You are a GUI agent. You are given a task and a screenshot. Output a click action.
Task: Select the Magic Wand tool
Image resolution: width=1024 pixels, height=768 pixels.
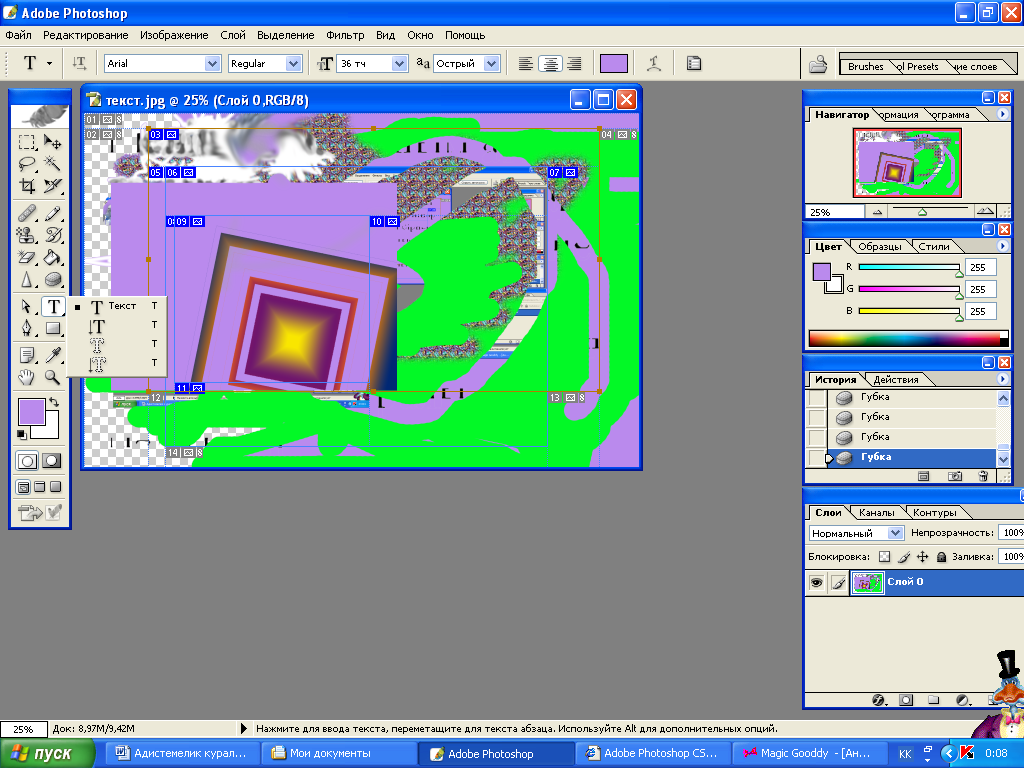53,163
